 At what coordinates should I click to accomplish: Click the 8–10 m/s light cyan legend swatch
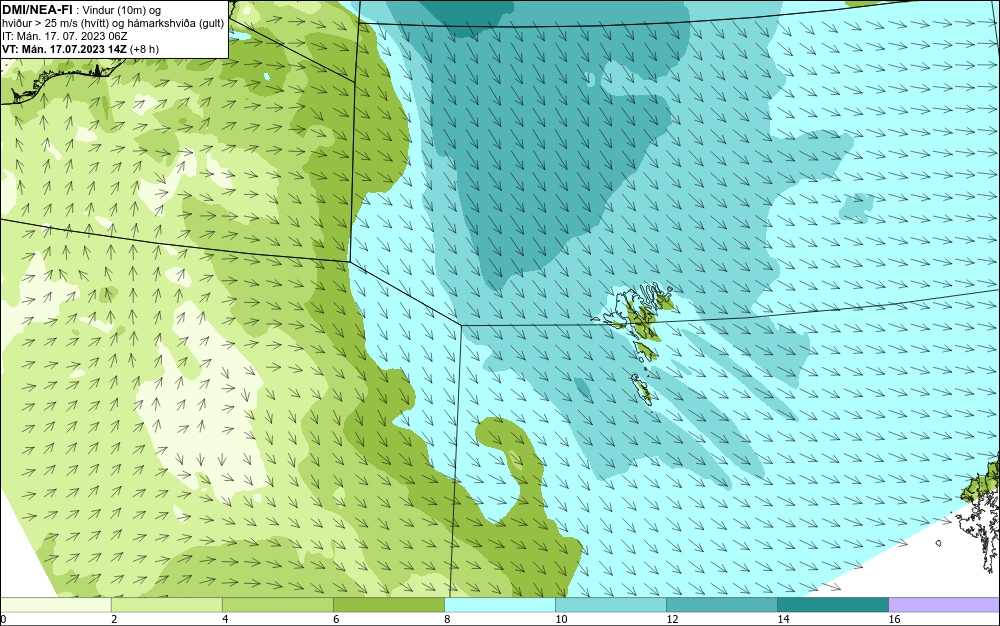pyautogui.click(x=499, y=604)
